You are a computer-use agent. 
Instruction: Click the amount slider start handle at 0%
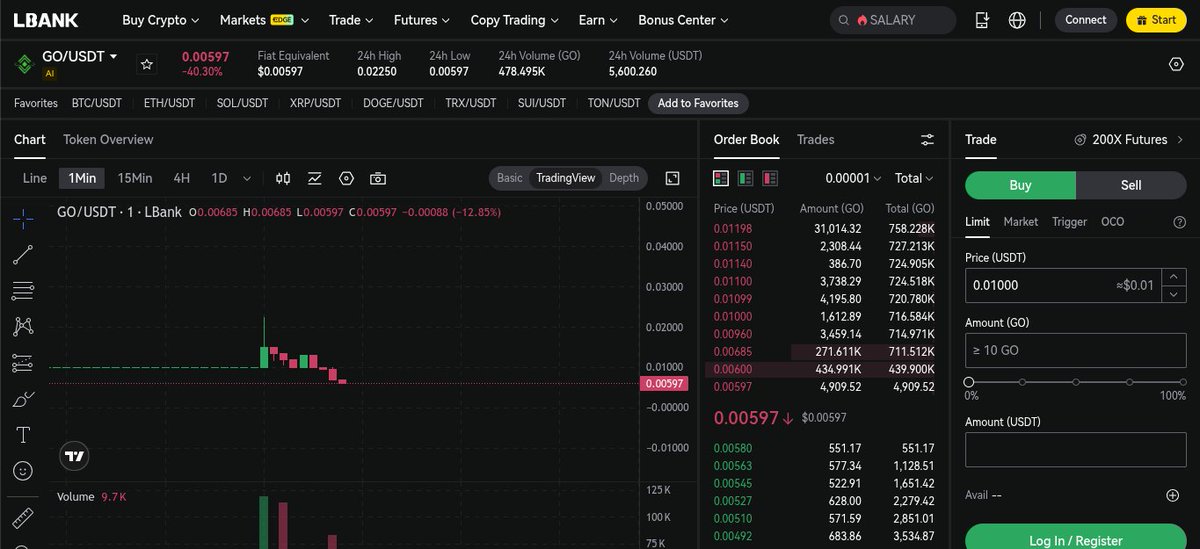coord(969,382)
